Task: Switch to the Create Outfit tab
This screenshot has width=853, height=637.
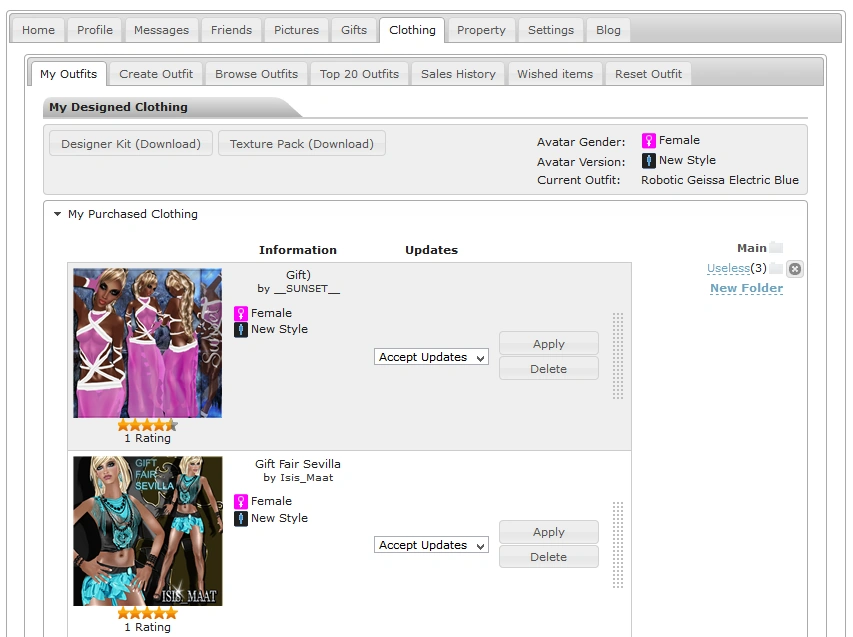Action: click(x=156, y=74)
